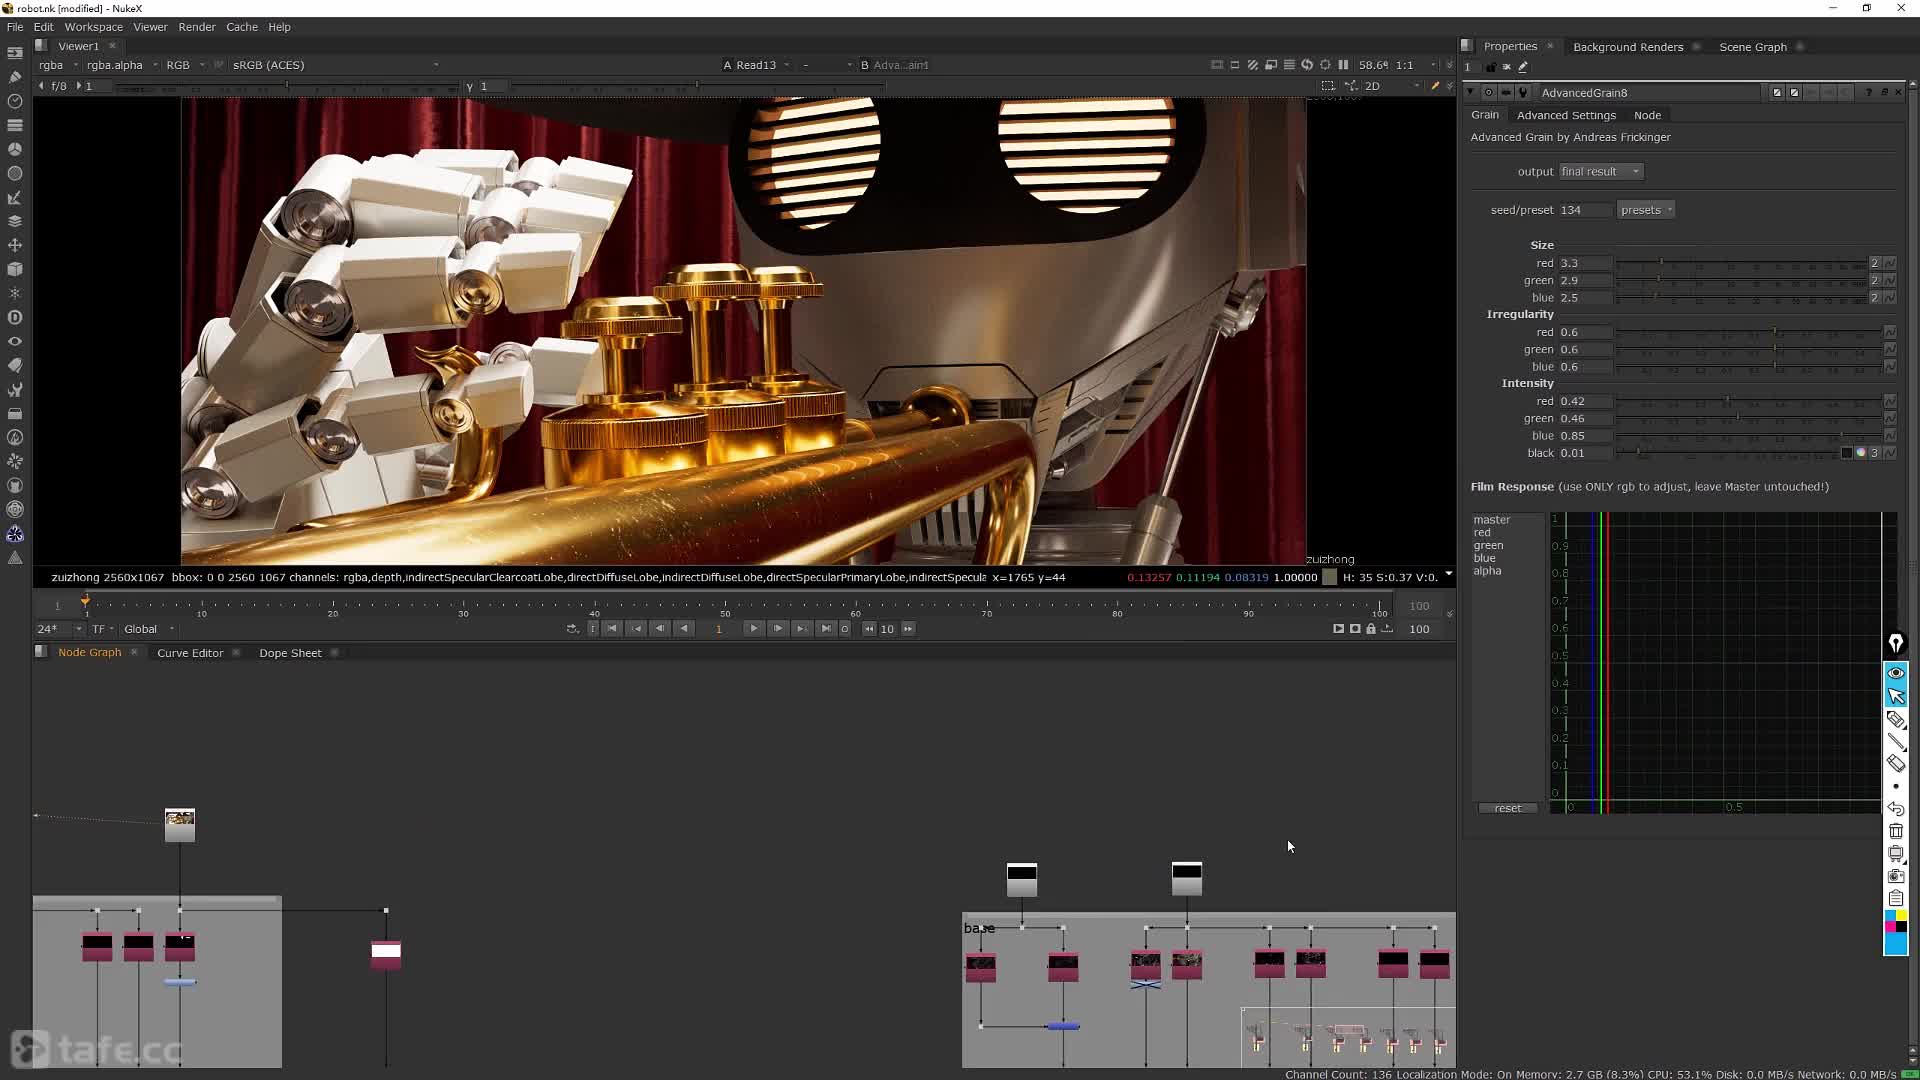Click the seed/preset value field
1920x1080 pixels.
click(1585, 210)
